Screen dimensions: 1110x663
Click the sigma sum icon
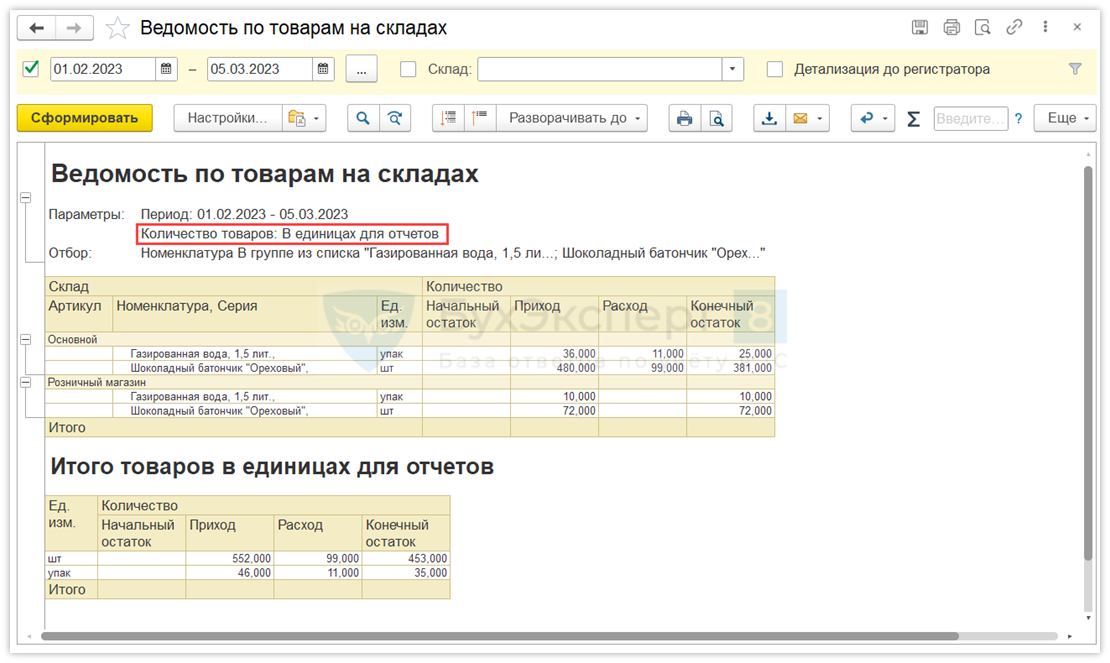point(913,118)
